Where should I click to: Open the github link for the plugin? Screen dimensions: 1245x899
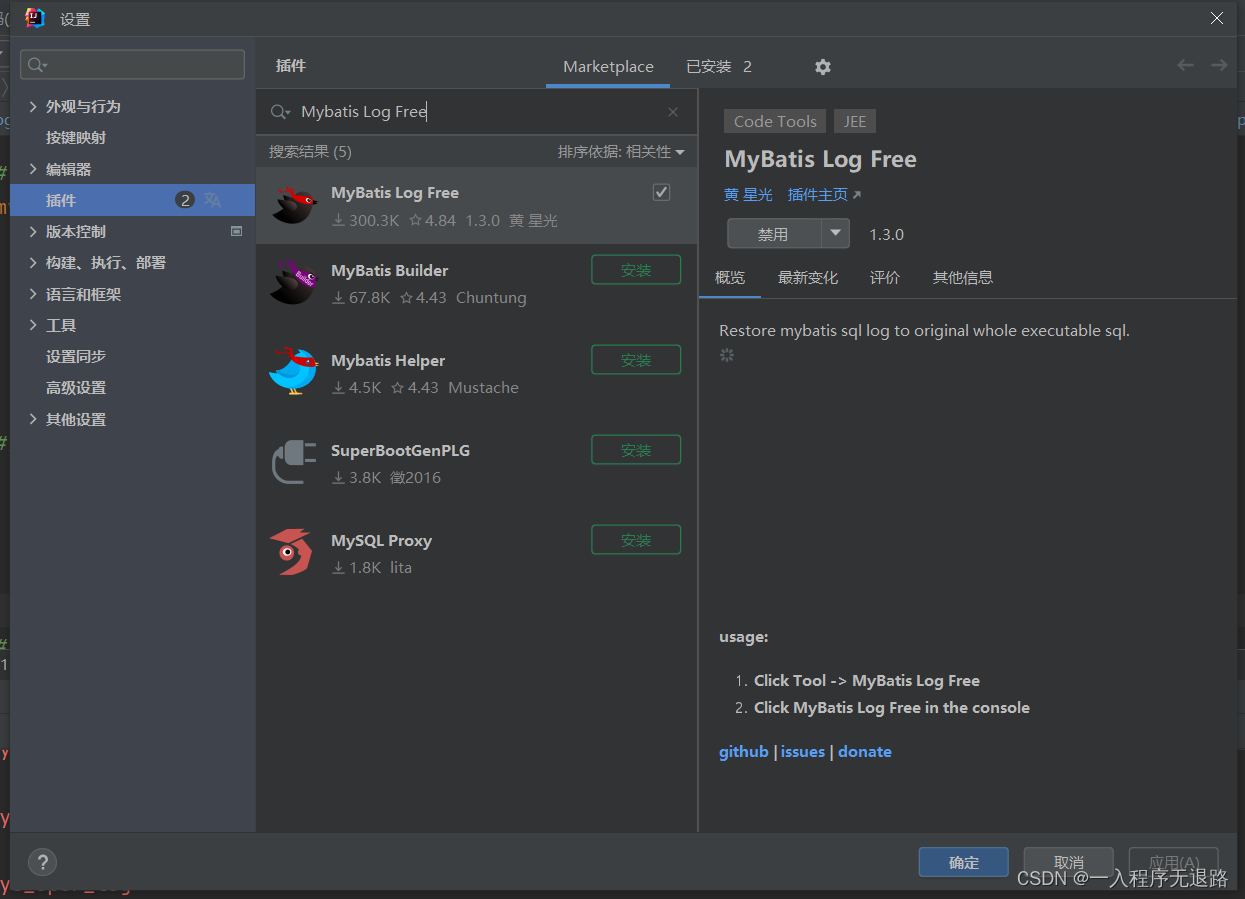(743, 751)
